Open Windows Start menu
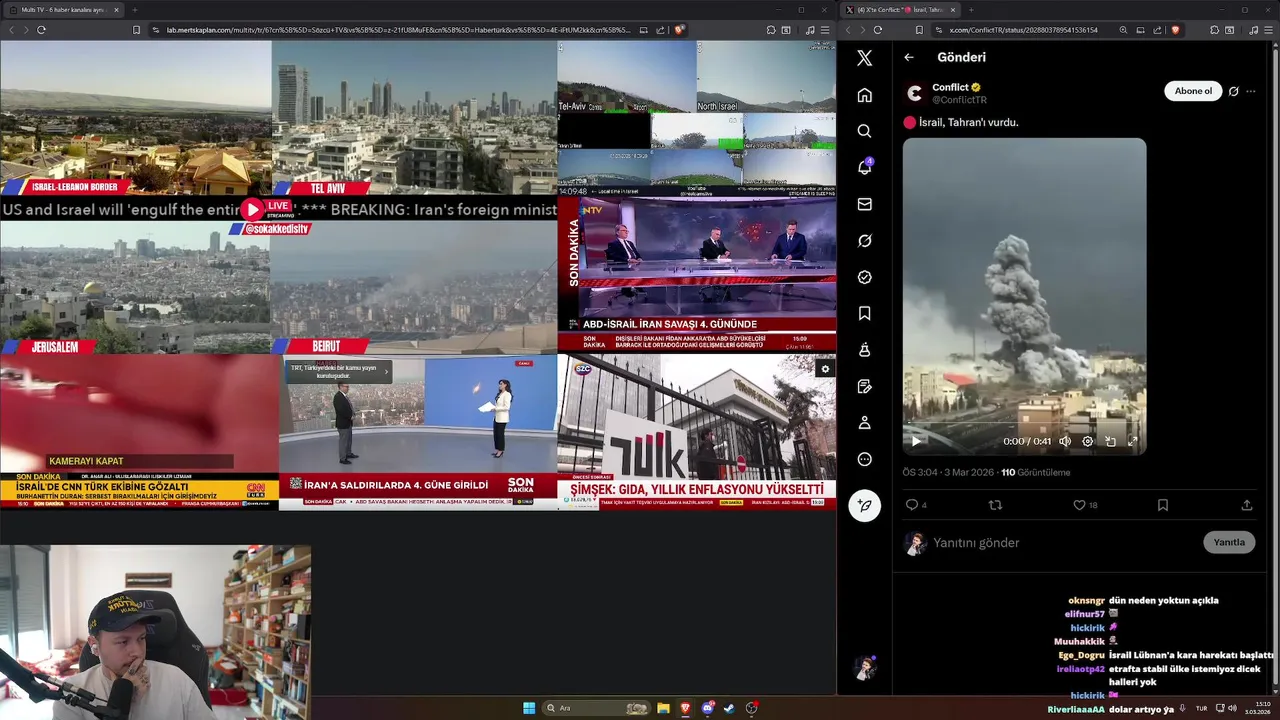Screen dimensions: 1280x720 (x=529, y=708)
